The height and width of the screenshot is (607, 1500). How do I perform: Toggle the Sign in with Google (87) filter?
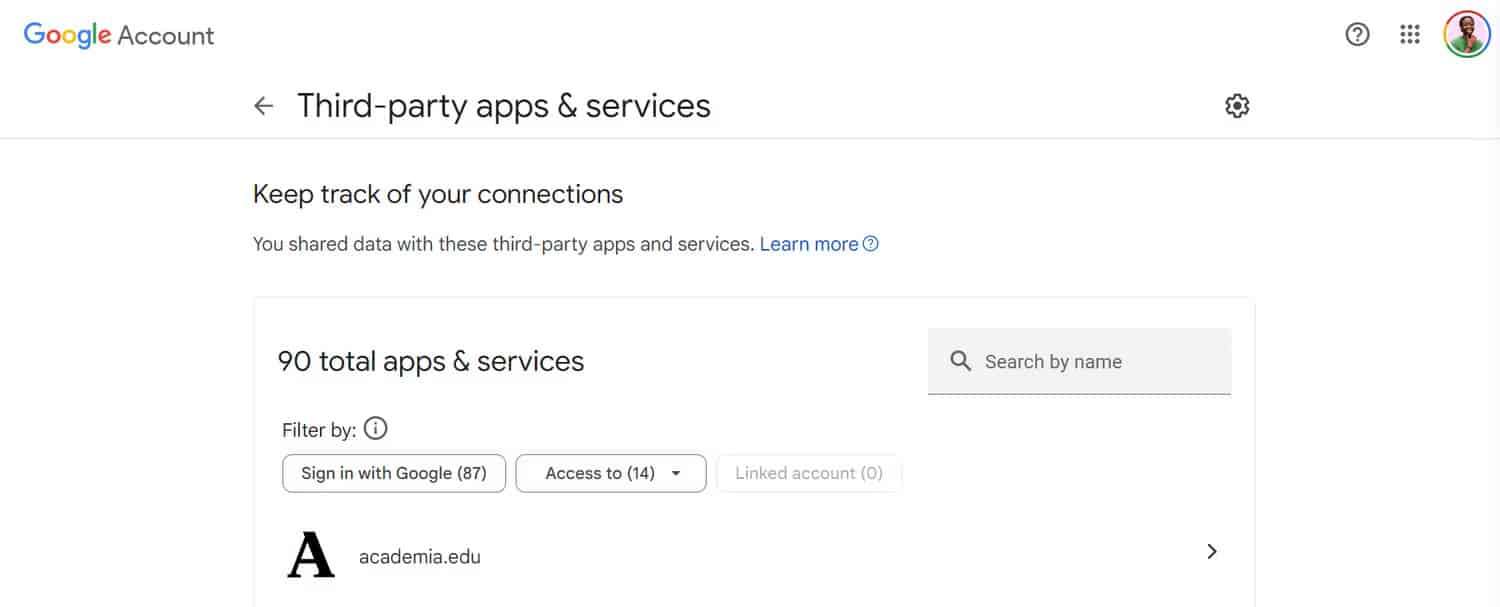pos(394,473)
